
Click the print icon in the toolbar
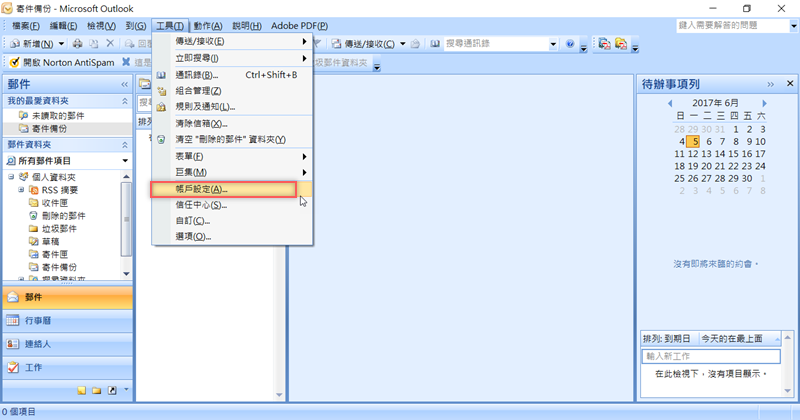(77, 44)
